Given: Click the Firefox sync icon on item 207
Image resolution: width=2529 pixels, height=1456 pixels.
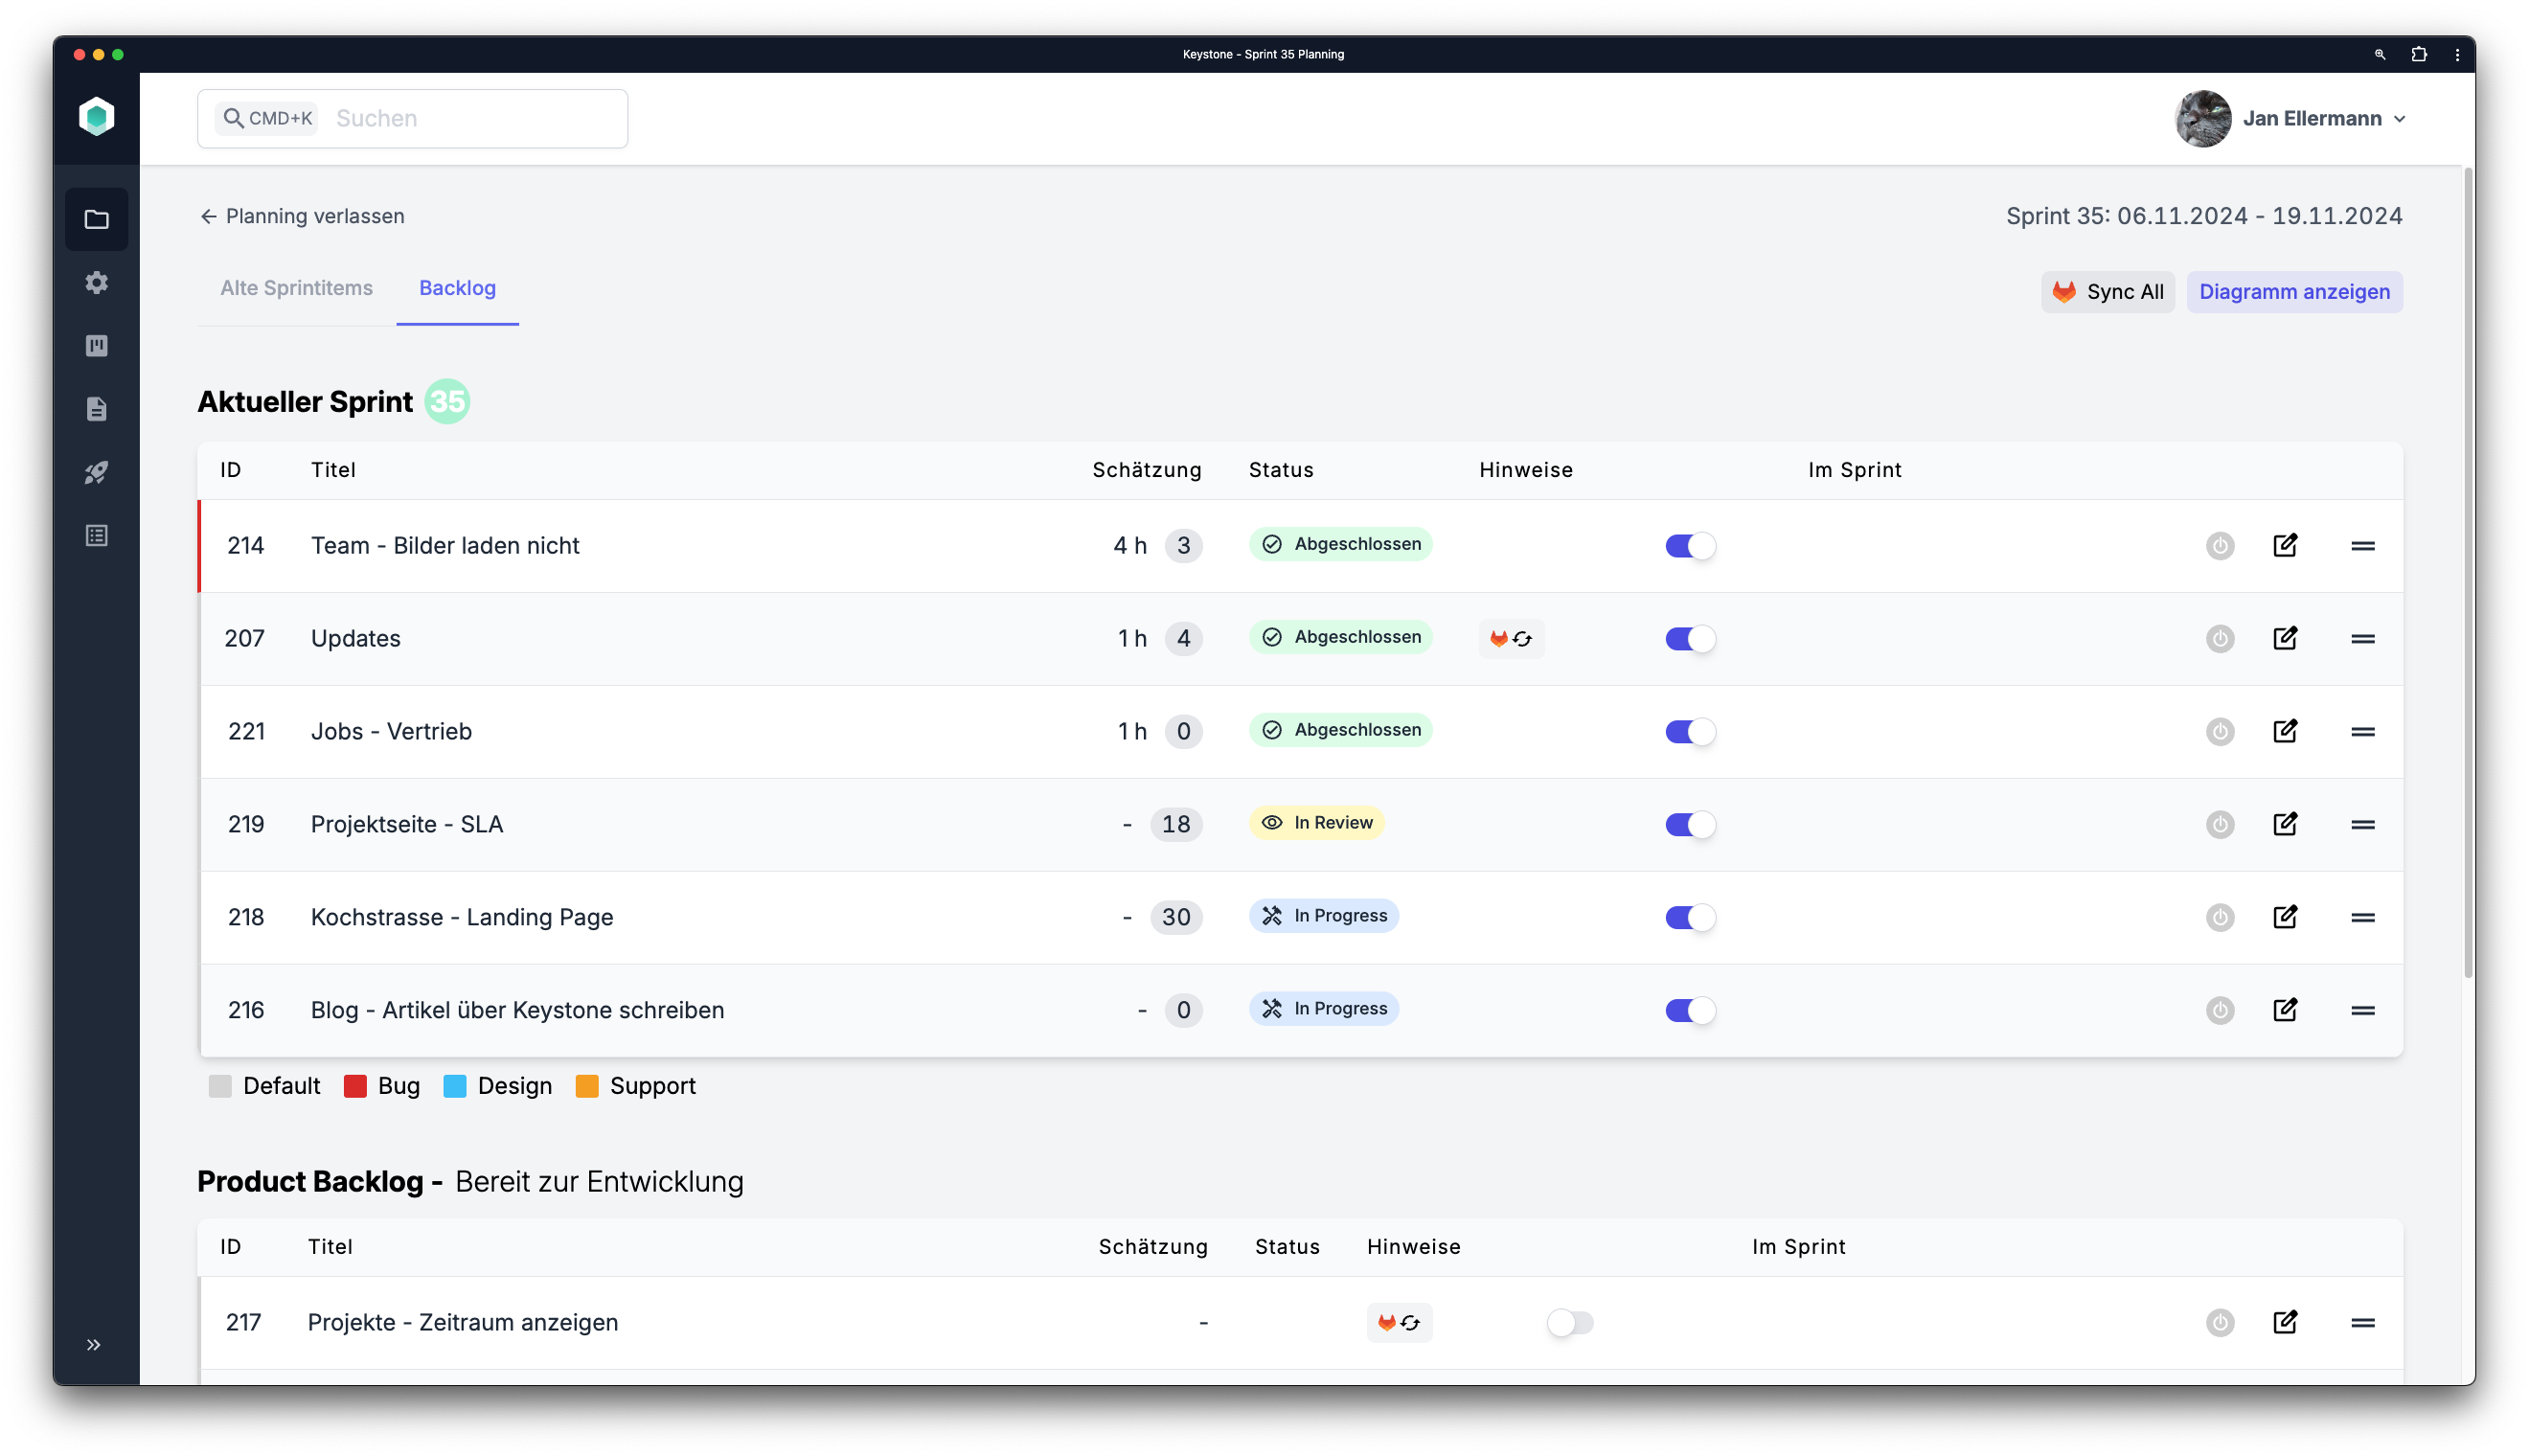Looking at the screenshot, I should 1521,639.
